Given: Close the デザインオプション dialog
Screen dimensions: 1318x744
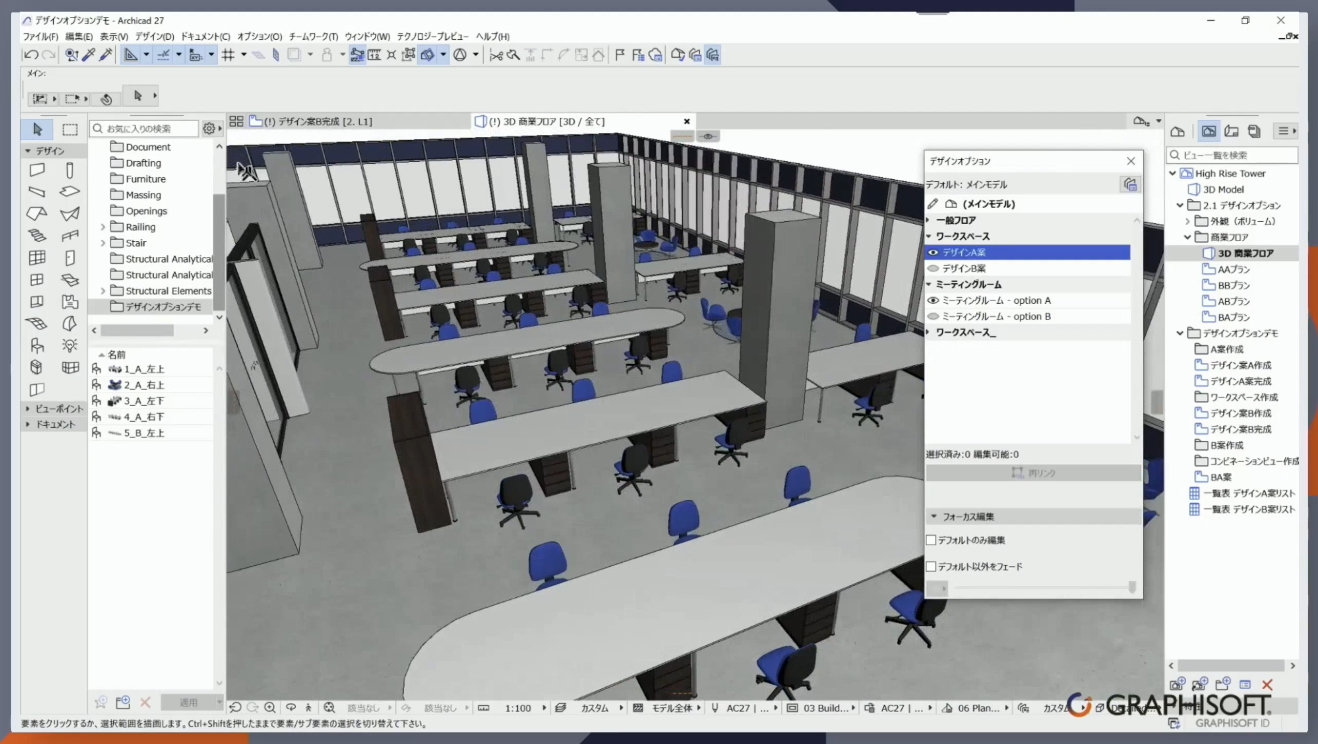Looking at the screenshot, I should 1131,161.
